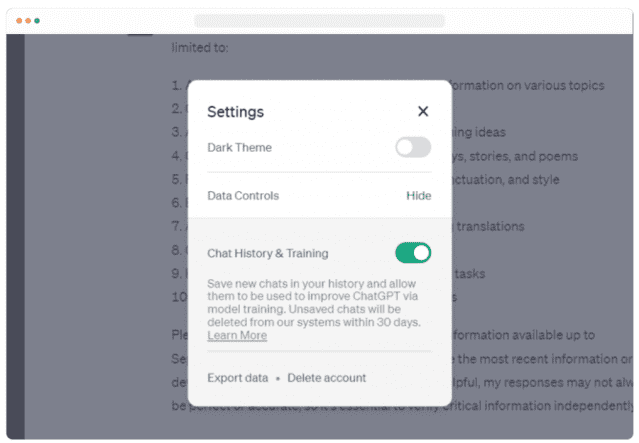Open the Learn More link
This screenshot has width=639, height=443.
[237, 336]
